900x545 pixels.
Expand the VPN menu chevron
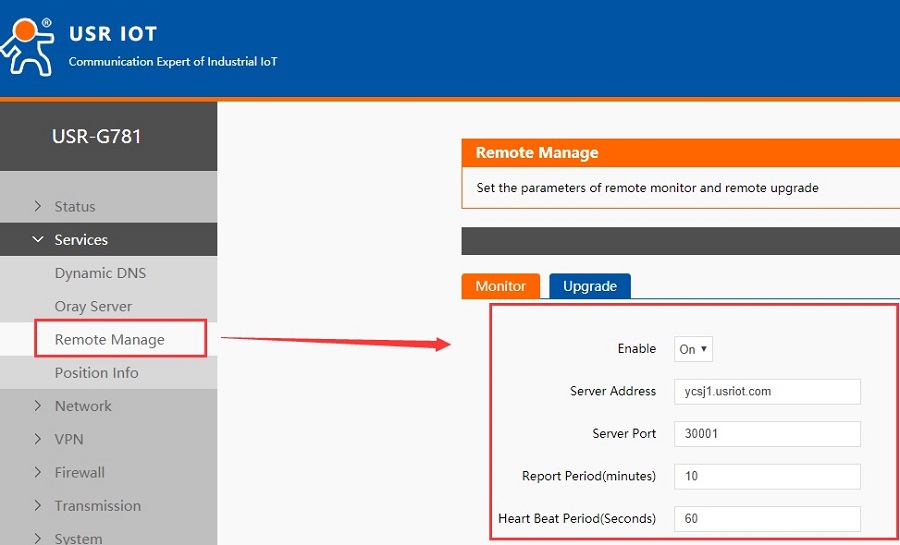(38, 439)
